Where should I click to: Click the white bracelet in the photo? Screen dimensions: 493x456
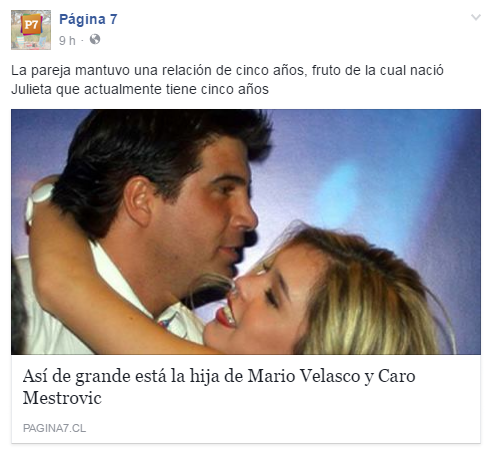37,199
